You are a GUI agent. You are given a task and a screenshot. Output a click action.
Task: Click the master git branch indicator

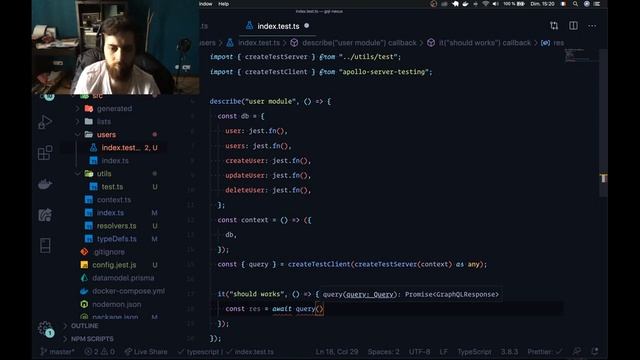coord(58,351)
